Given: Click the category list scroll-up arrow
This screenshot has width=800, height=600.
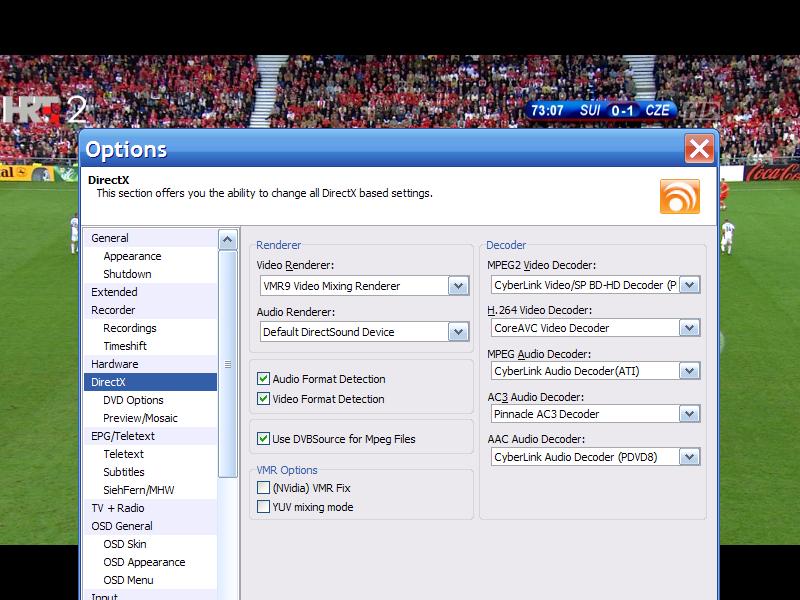Looking at the screenshot, I should (x=228, y=239).
